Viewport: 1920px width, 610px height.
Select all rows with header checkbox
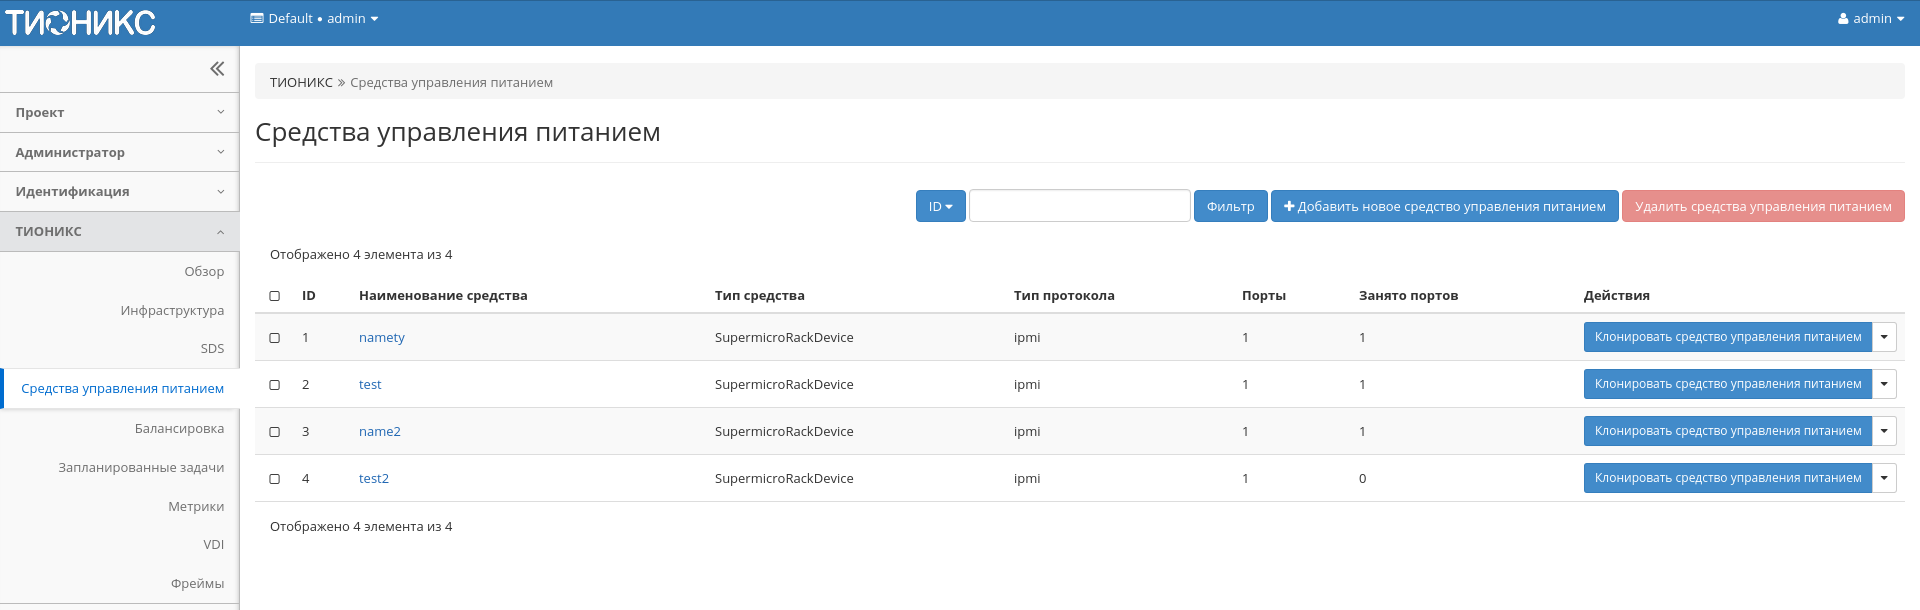pyautogui.click(x=275, y=296)
